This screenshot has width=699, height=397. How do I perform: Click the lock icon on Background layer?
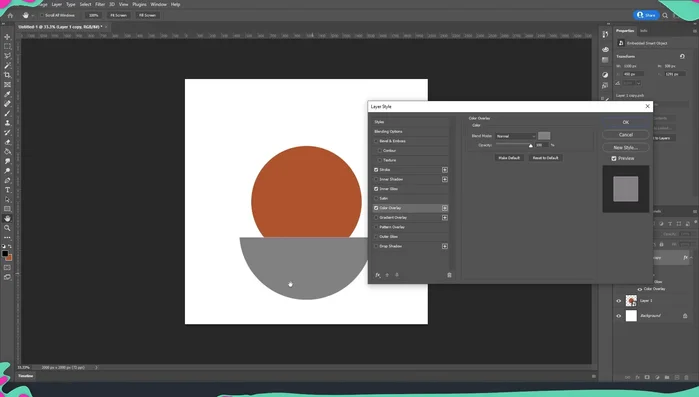685,316
